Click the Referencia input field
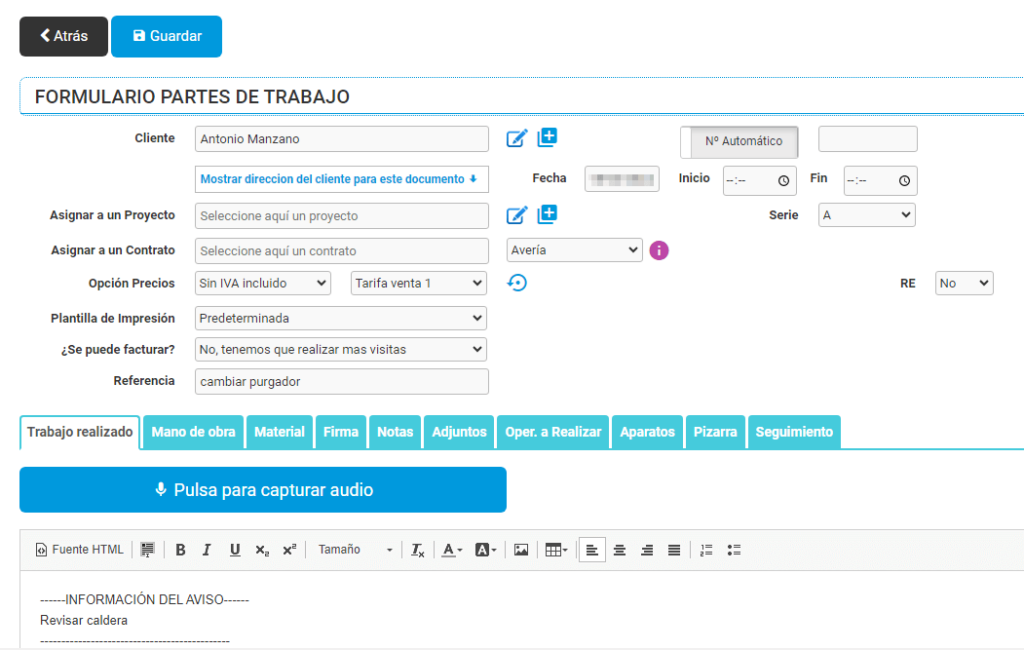The height and width of the screenshot is (650, 1024). click(341, 381)
